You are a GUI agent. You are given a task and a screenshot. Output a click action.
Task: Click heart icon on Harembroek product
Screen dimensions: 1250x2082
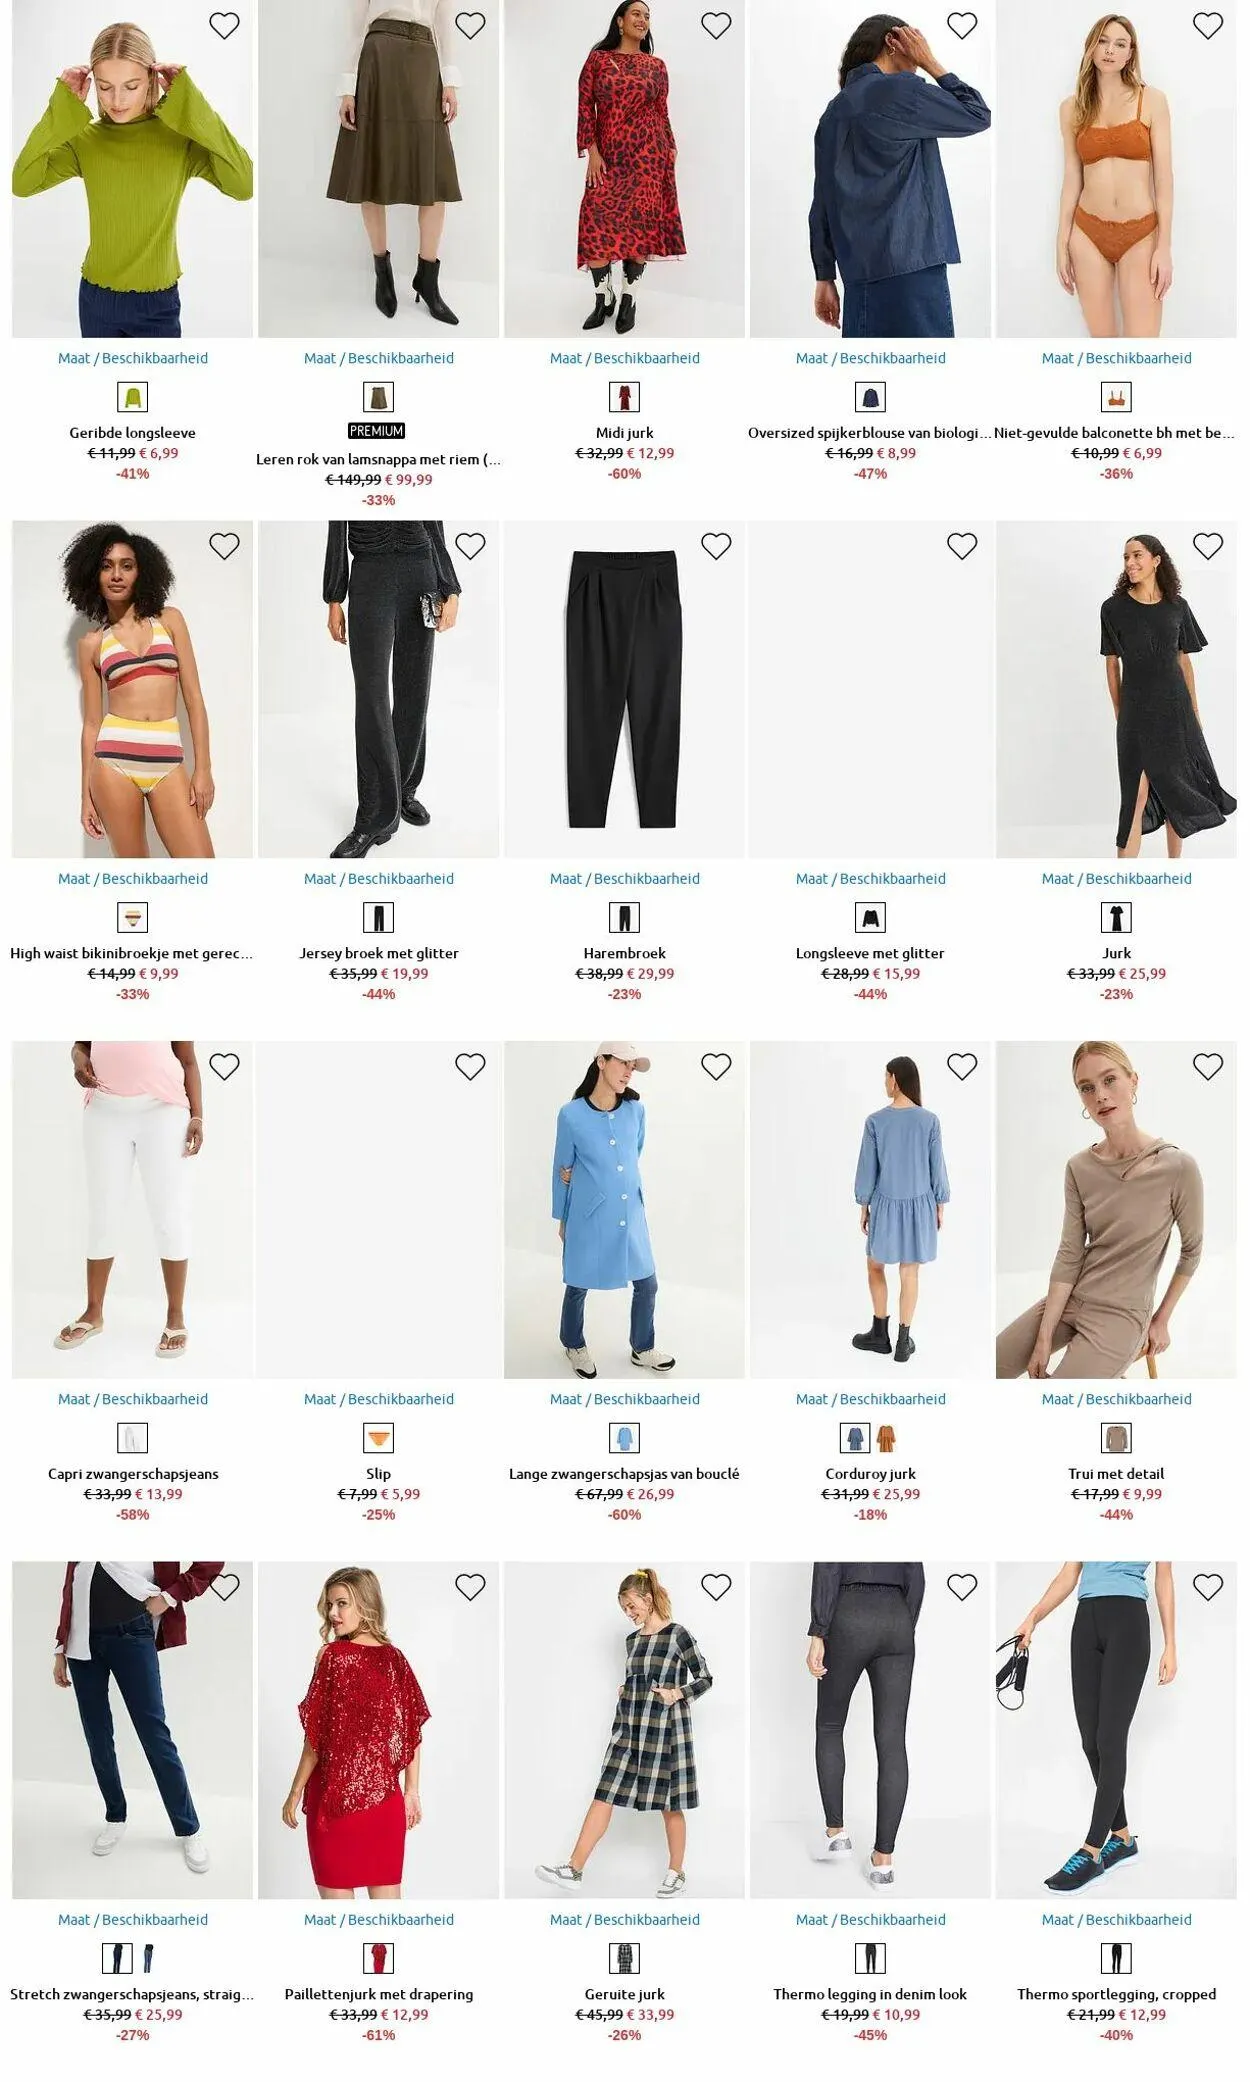716,546
